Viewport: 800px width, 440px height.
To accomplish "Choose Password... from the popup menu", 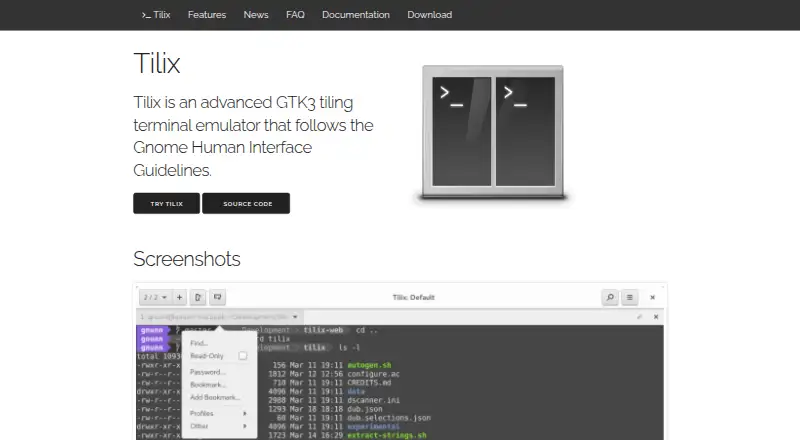I will [208, 372].
